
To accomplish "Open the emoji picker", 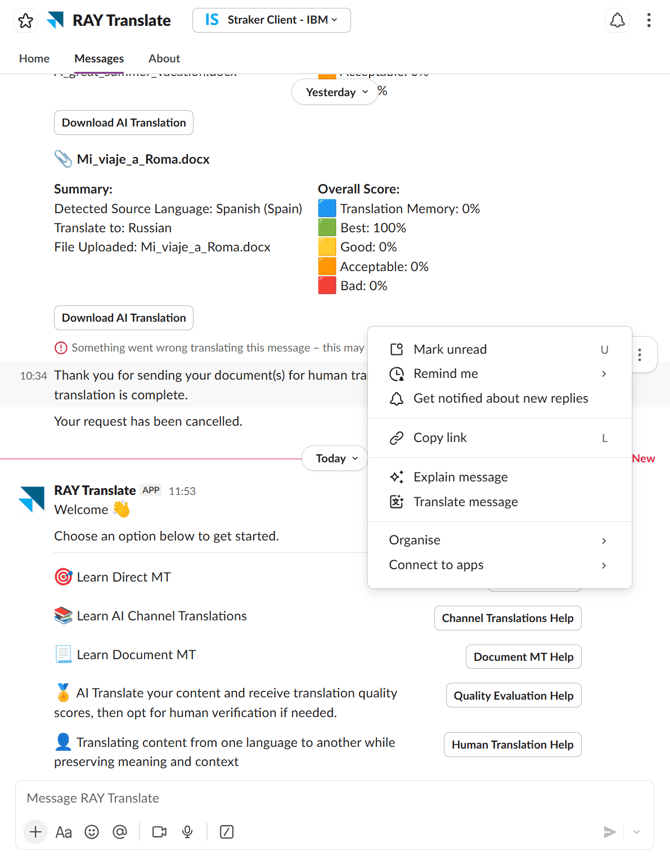I will (92, 832).
